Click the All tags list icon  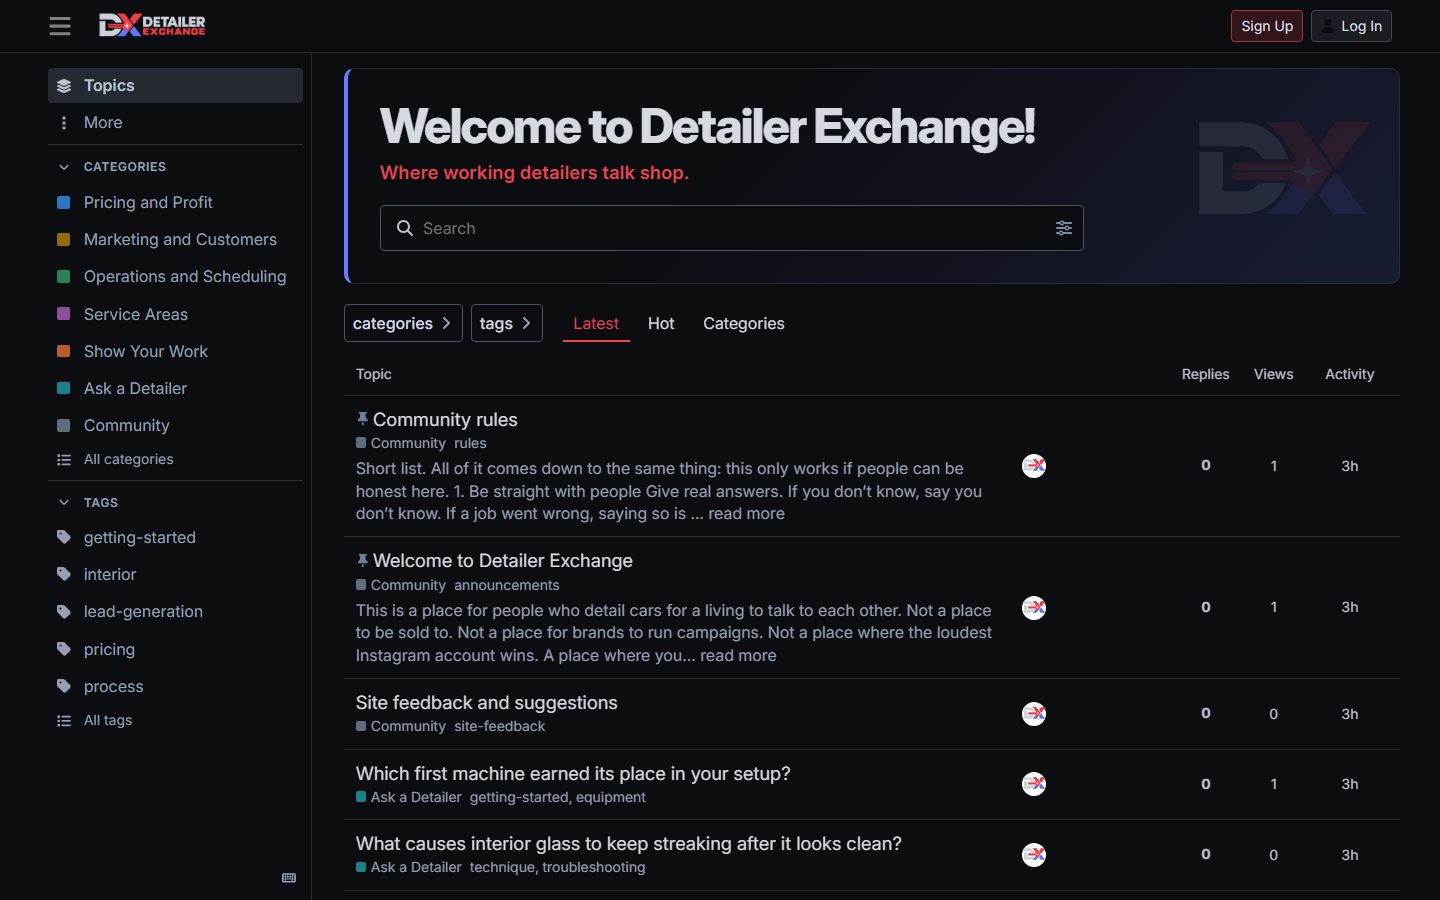click(64, 721)
